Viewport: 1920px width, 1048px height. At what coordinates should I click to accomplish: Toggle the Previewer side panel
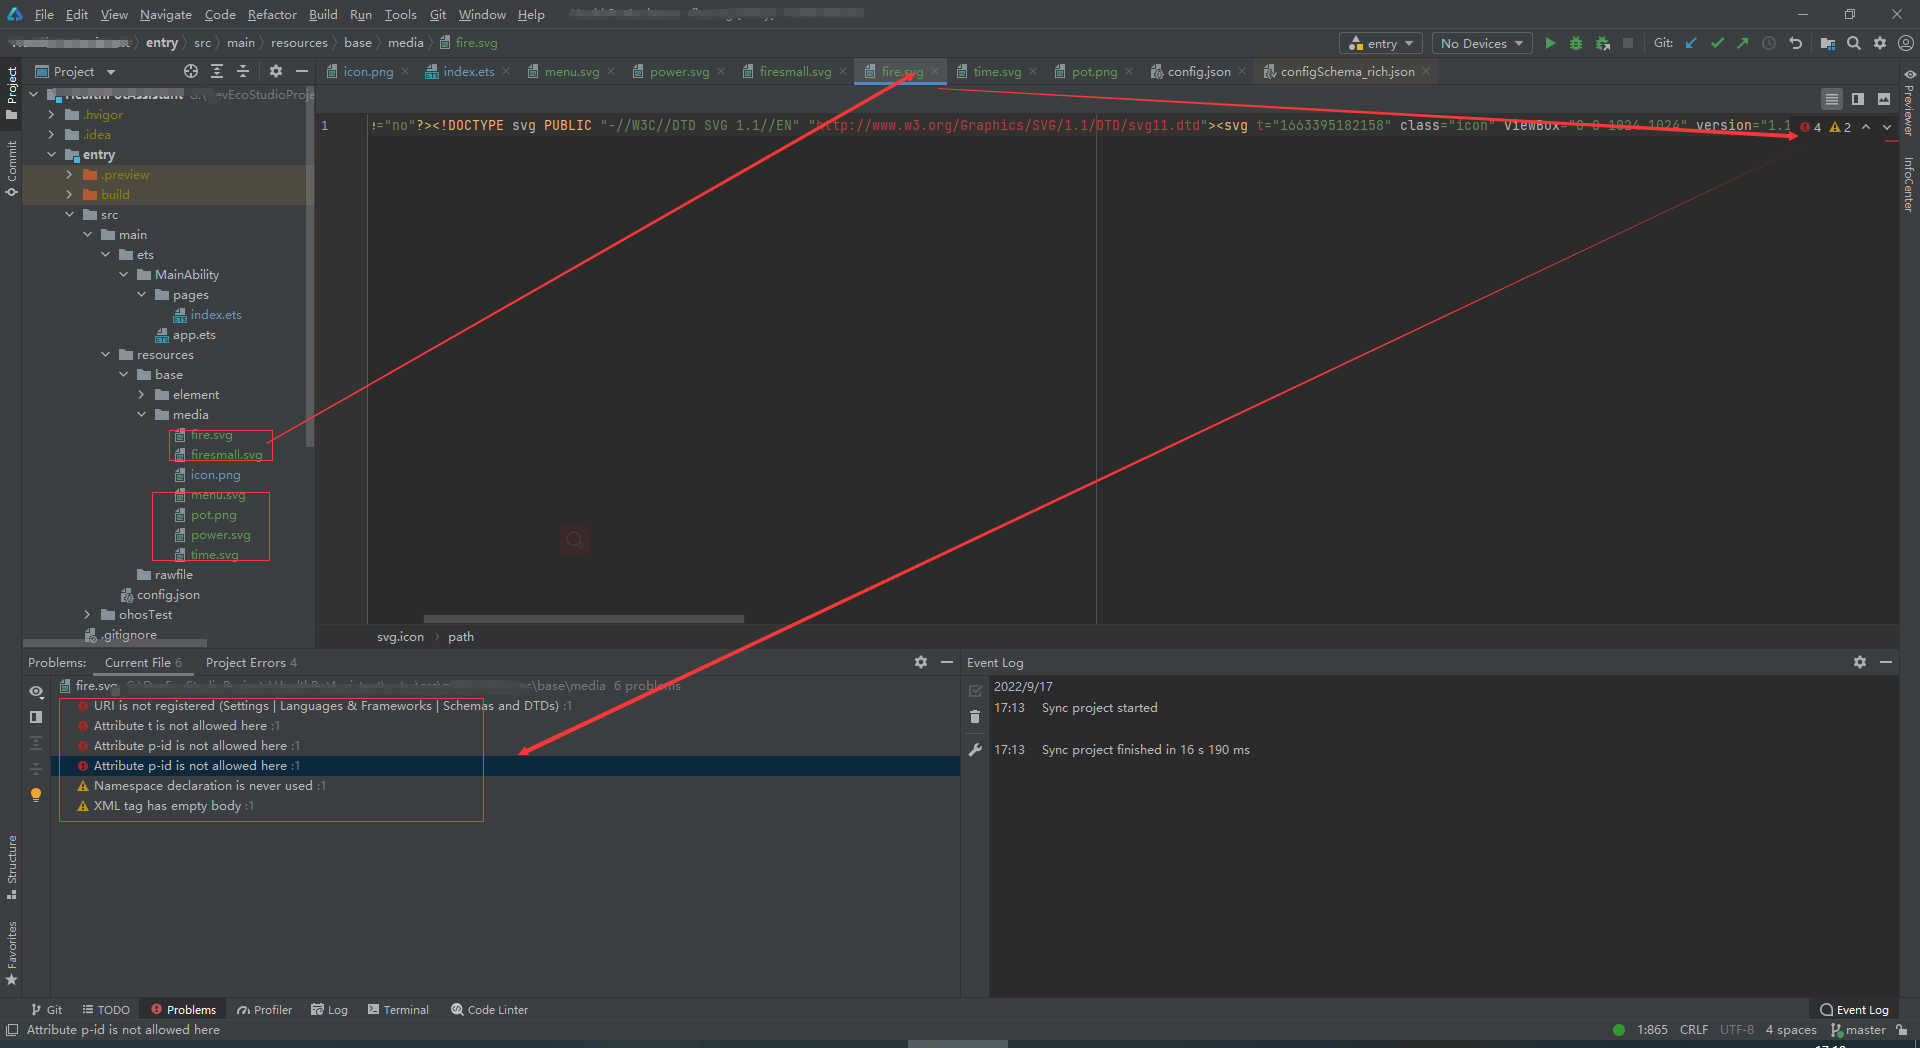[1909, 103]
